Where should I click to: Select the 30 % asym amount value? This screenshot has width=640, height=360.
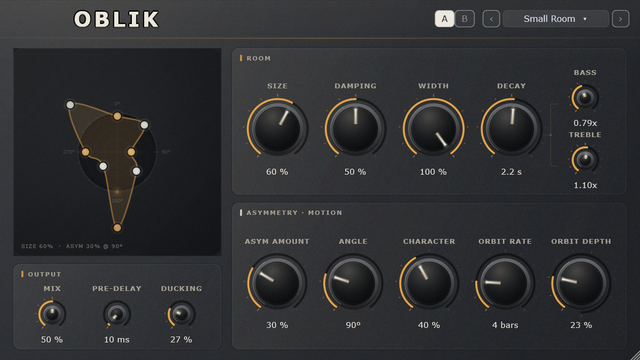click(277, 325)
